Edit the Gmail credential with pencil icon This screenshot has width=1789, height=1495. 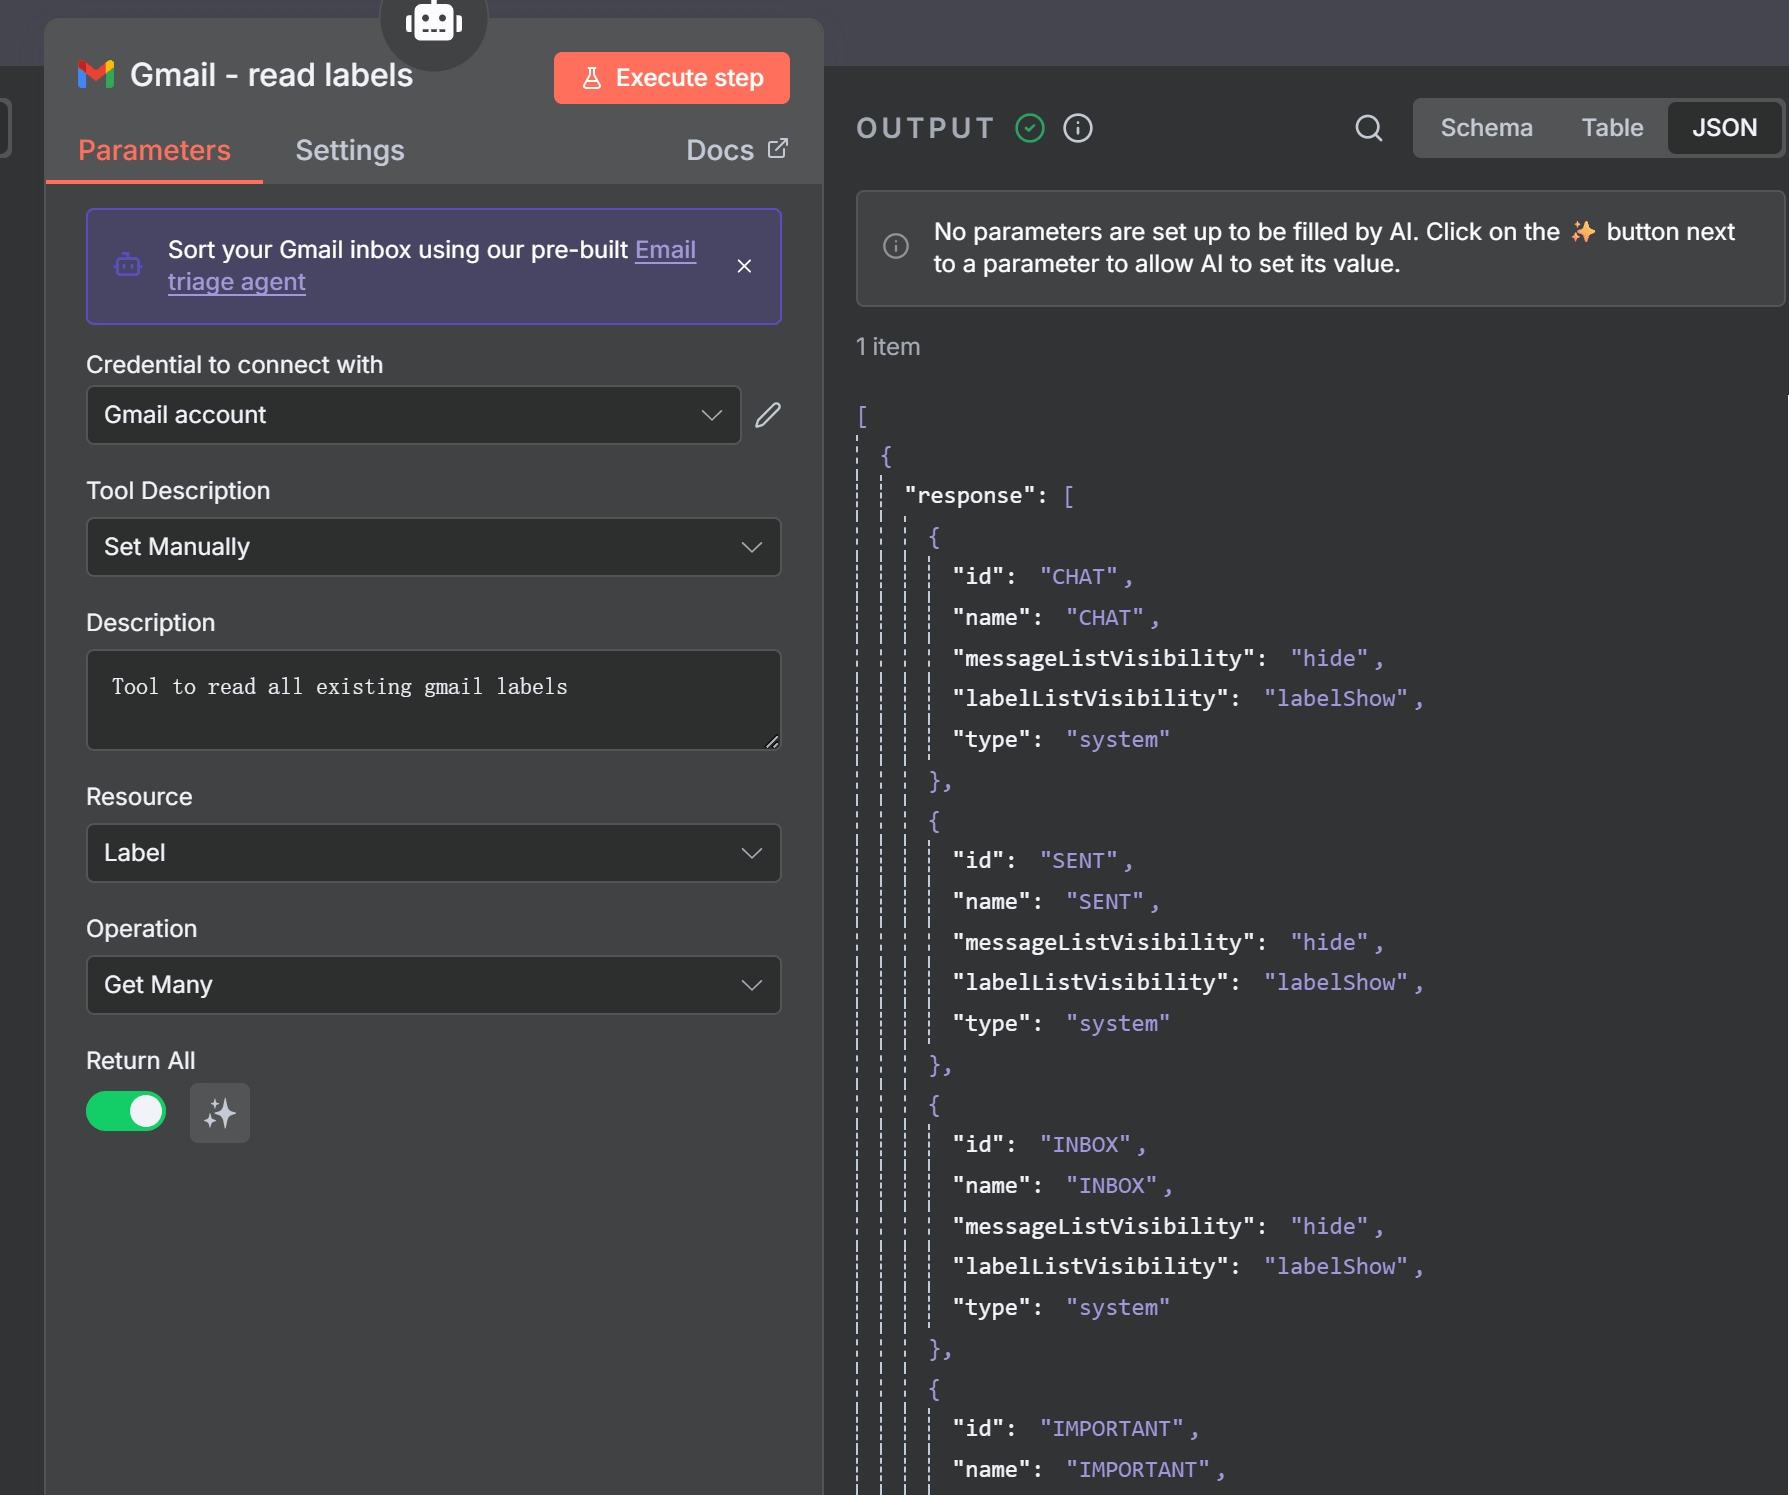tap(767, 415)
